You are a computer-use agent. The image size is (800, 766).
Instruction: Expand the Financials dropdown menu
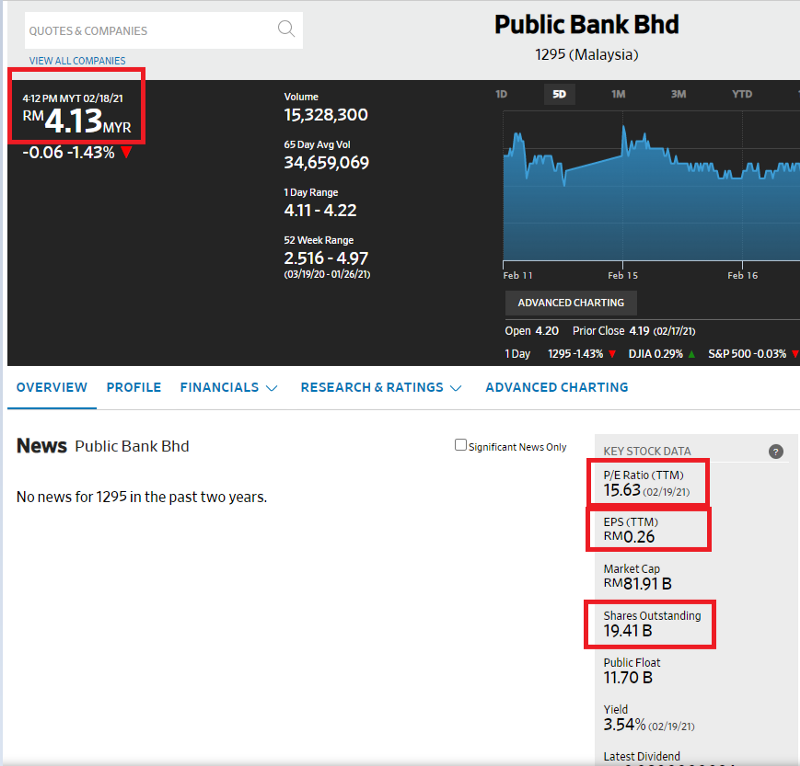(x=229, y=387)
